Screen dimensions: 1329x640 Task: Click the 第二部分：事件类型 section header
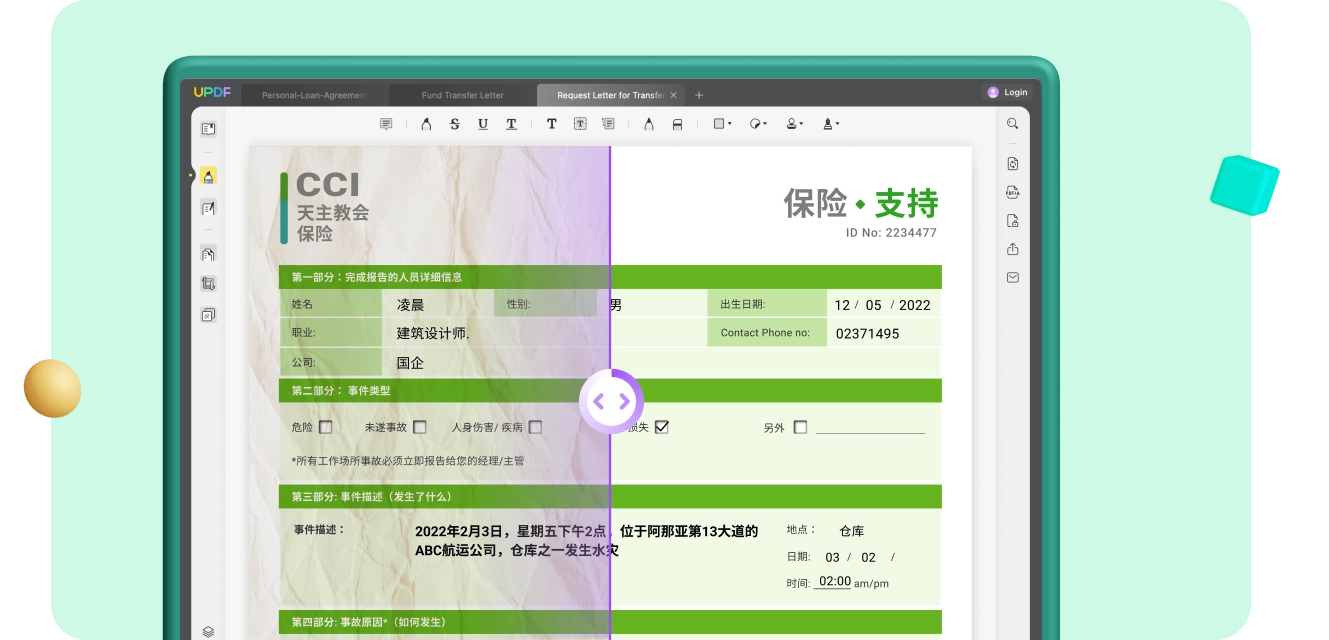pos(610,391)
